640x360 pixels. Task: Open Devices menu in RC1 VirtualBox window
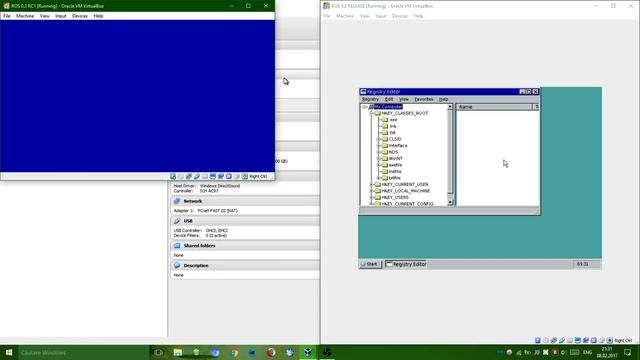(80, 16)
